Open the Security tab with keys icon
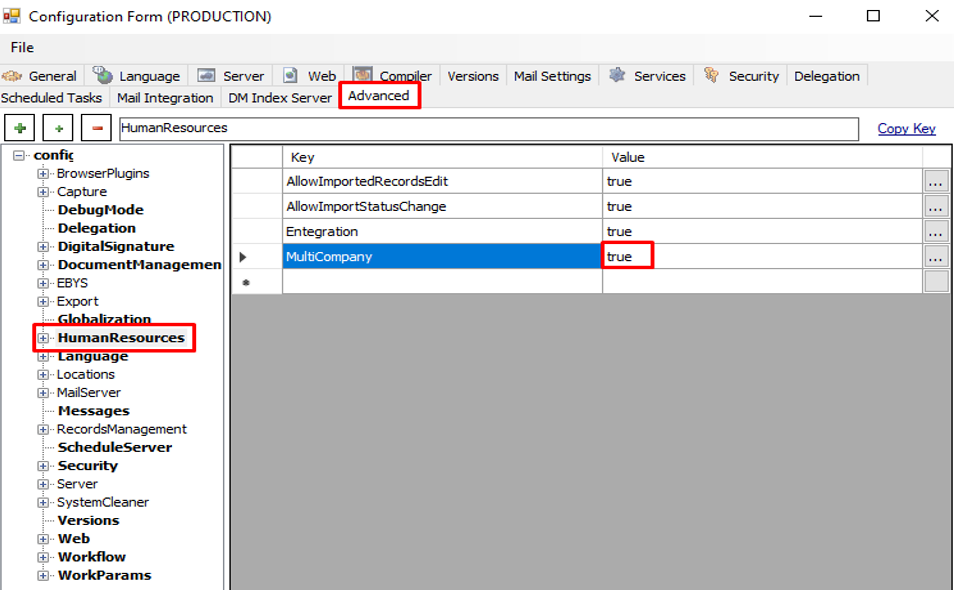The width and height of the screenshot is (954, 595). (x=741, y=76)
